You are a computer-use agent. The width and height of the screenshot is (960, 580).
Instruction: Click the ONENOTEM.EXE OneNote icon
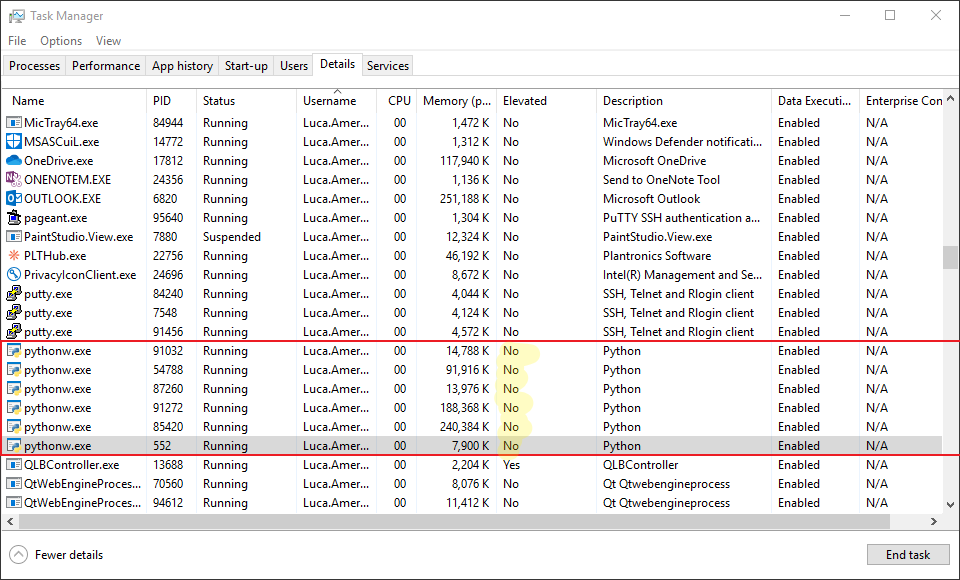point(13,179)
